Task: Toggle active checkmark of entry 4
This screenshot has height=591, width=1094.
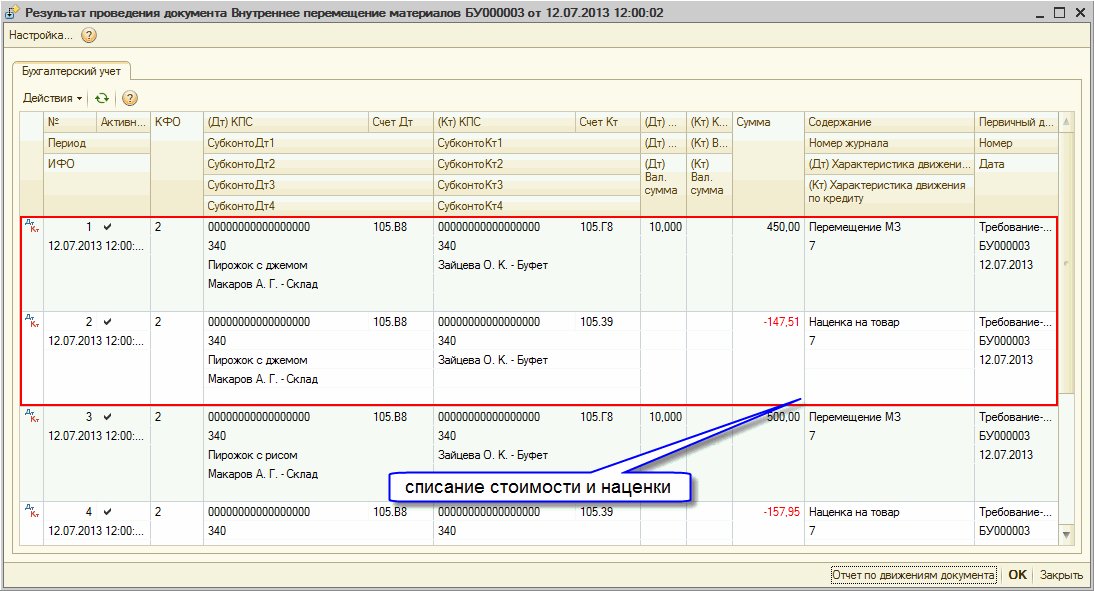Action: (x=107, y=511)
